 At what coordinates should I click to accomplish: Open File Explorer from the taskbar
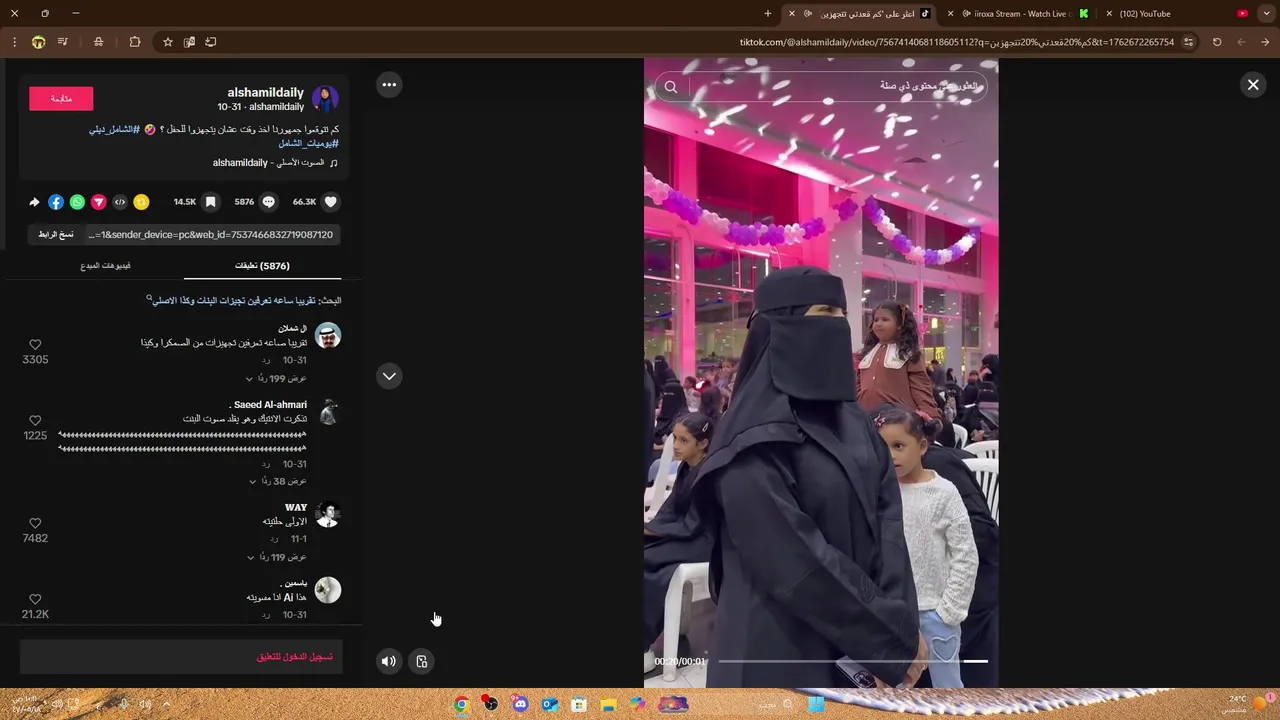pyautogui.click(x=608, y=704)
